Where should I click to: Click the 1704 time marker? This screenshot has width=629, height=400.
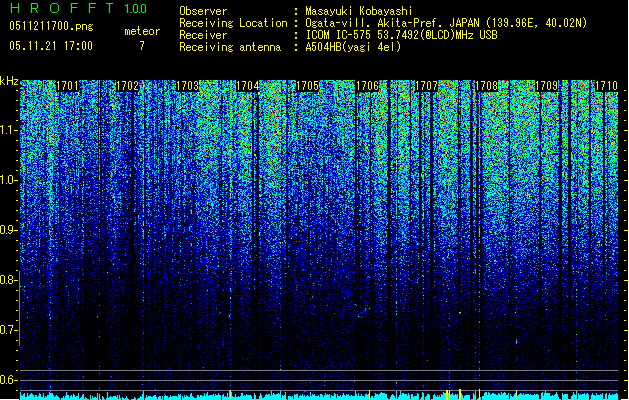(x=248, y=86)
